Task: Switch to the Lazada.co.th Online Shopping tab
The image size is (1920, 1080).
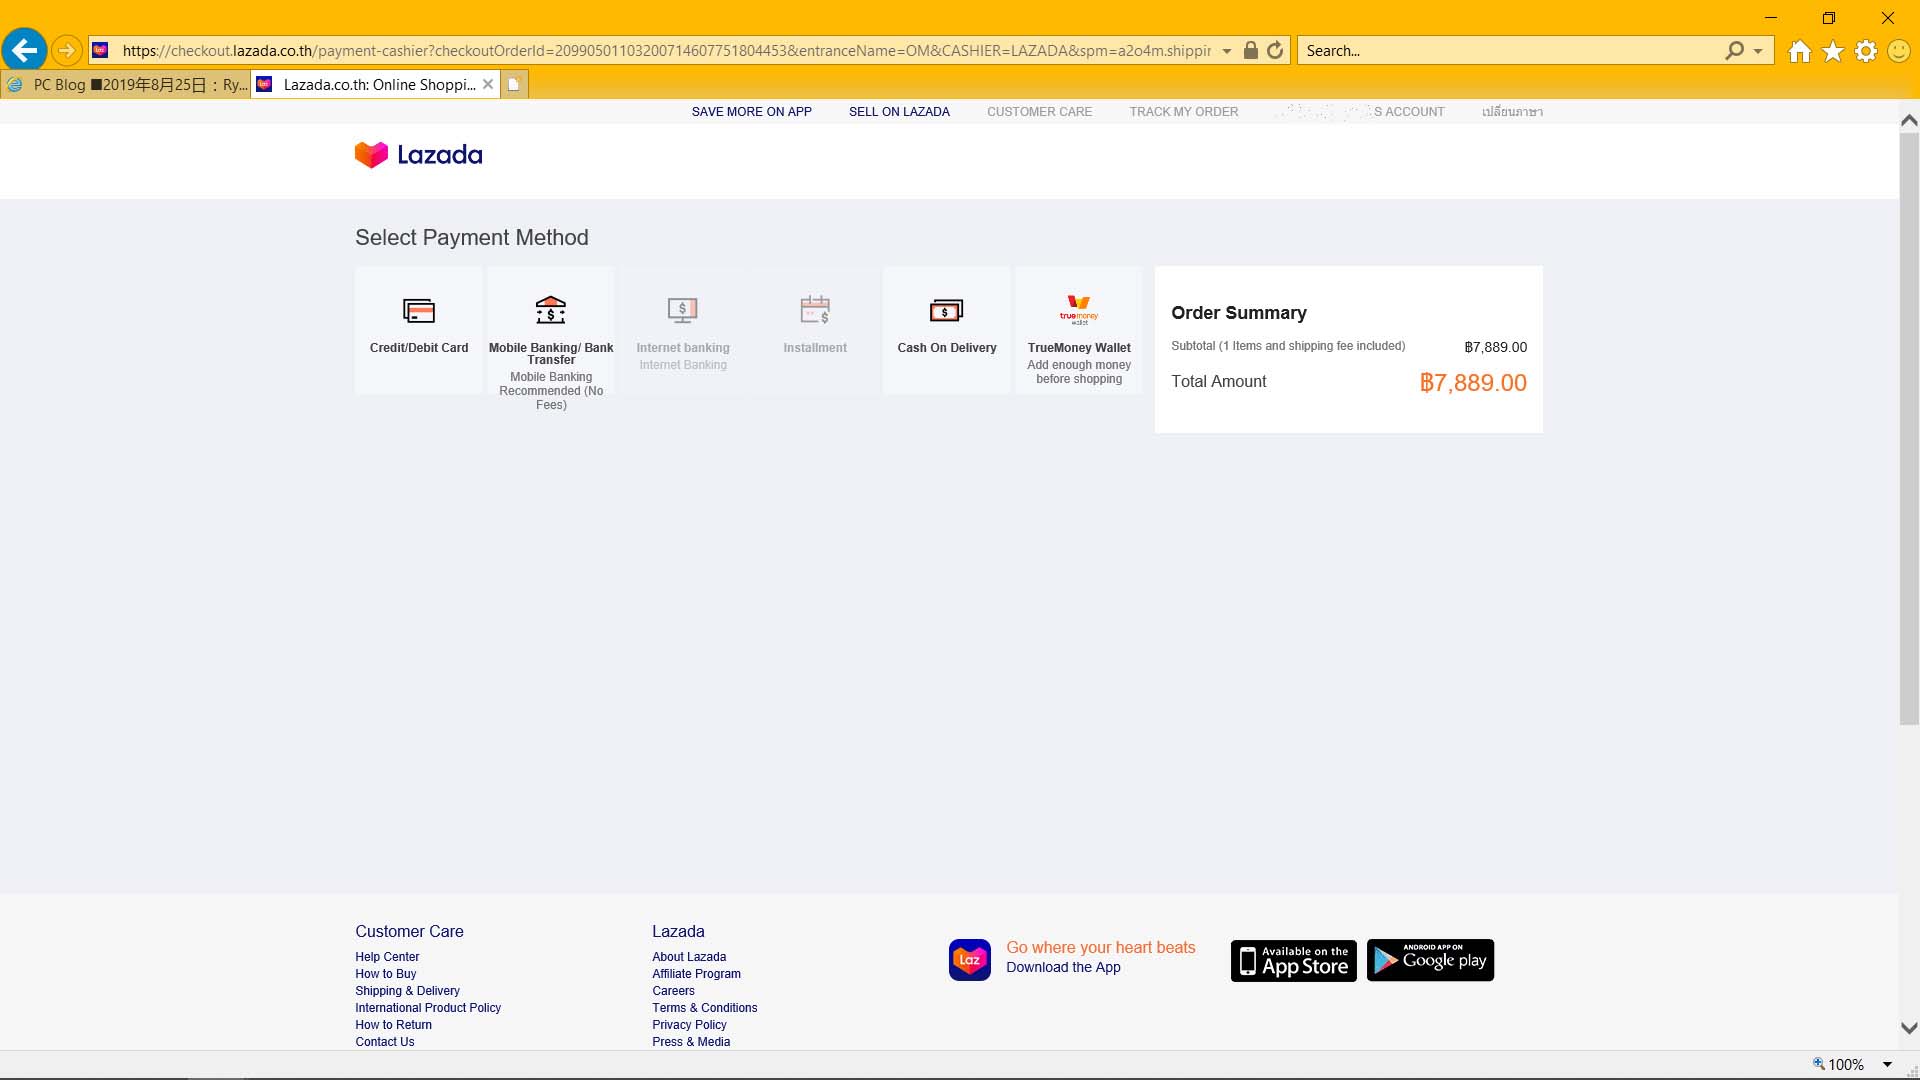Action: pyautogui.click(x=376, y=84)
